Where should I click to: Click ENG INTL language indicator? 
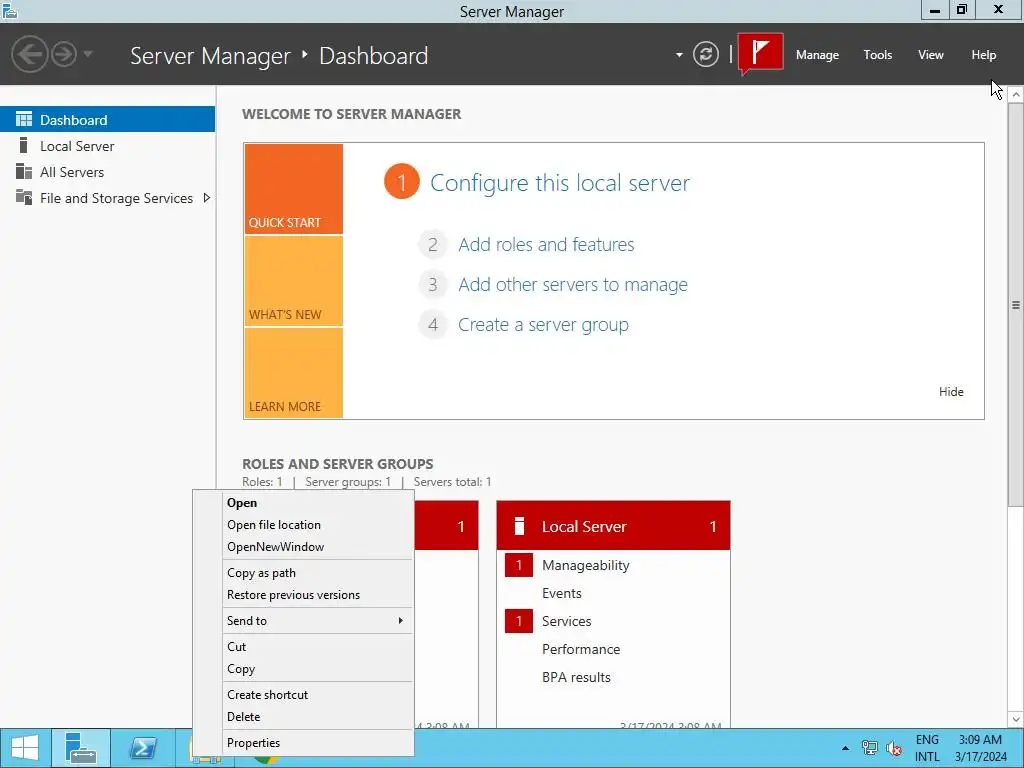[927, 748]
